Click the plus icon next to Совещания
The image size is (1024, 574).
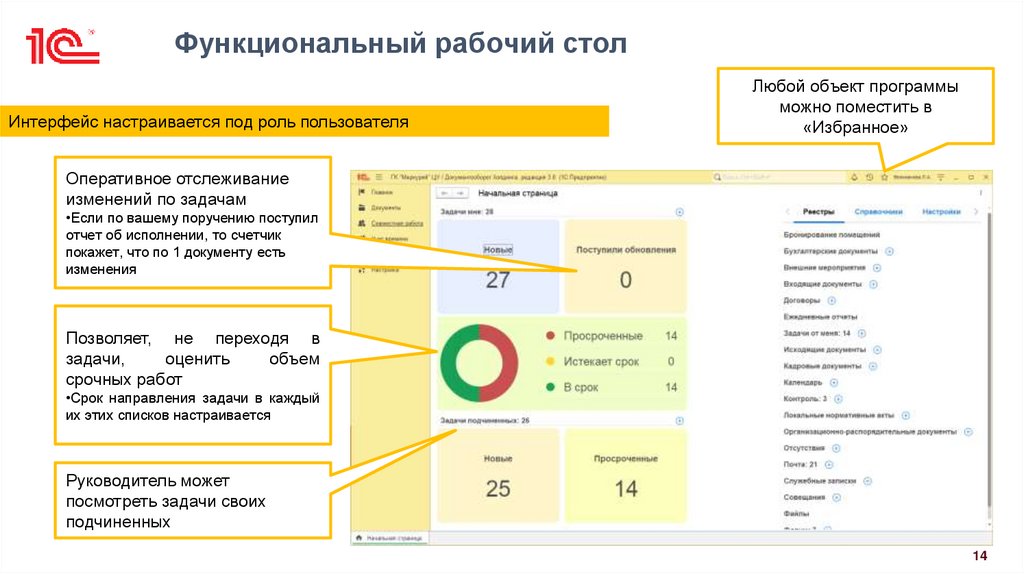tap(837, 498)
